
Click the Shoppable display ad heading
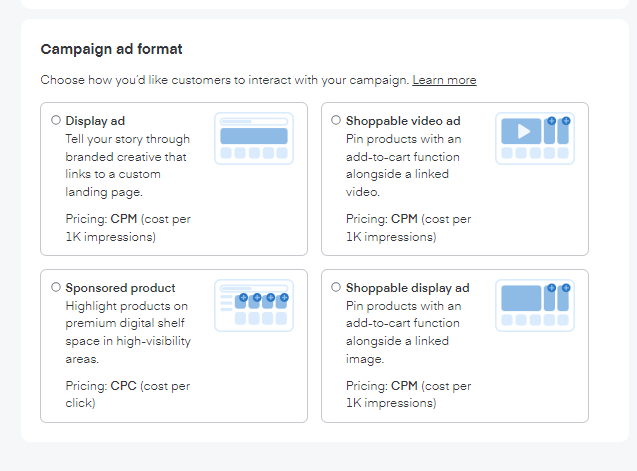(407, 288)
